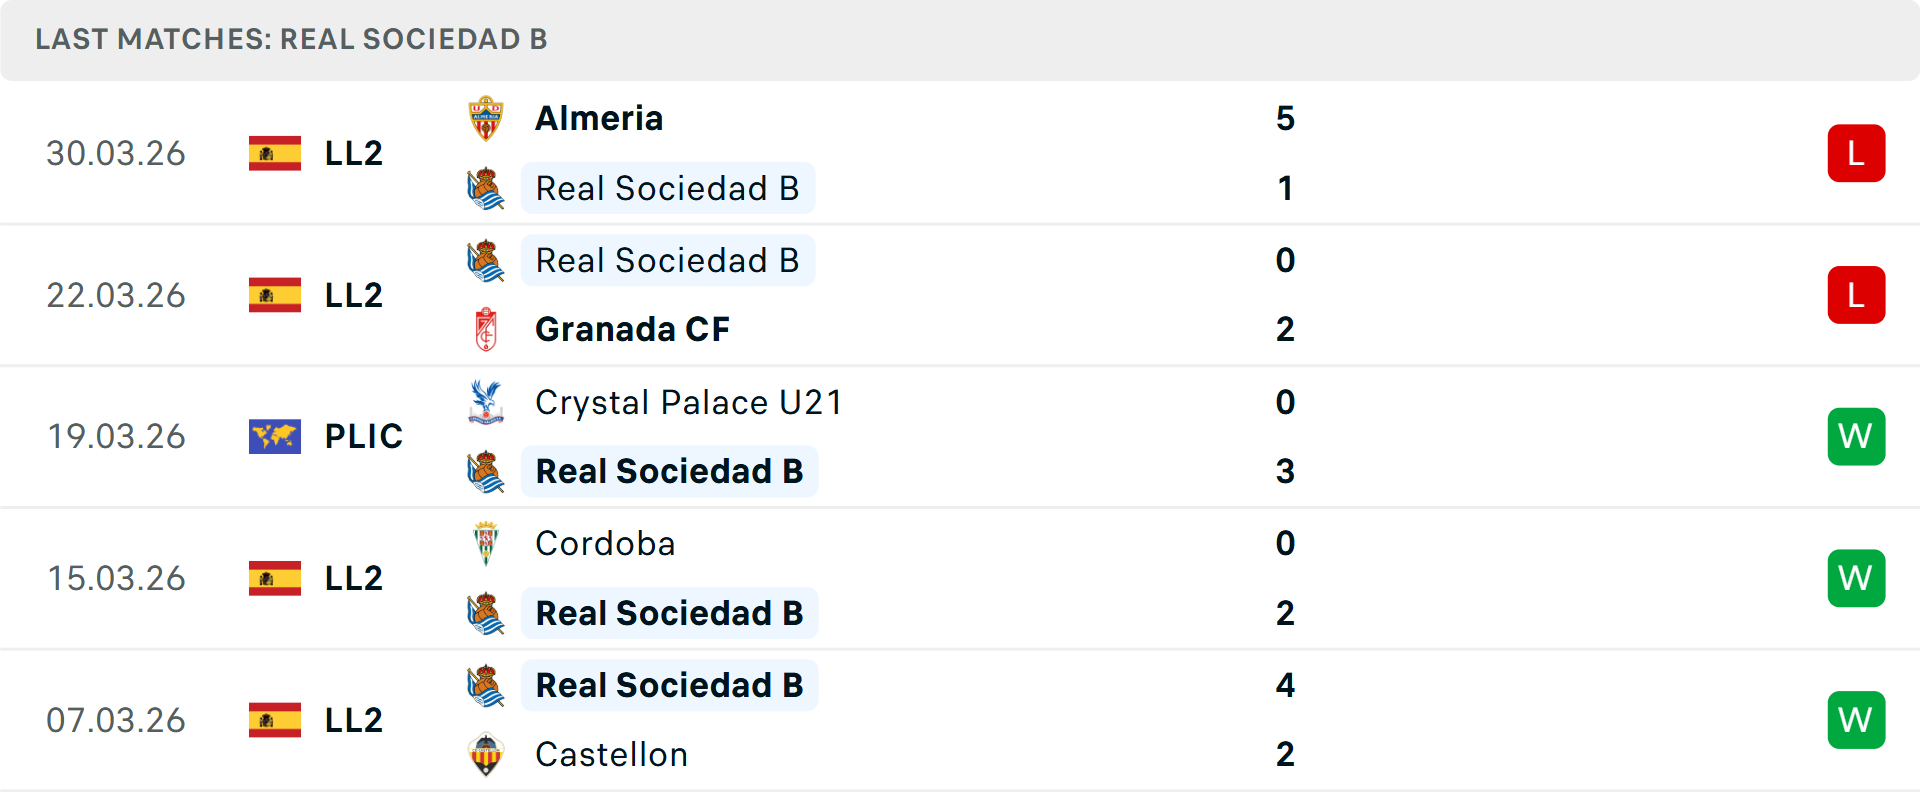Click the Almeria club crest
The image size is (1920, 792).
[x=486, y=117]
